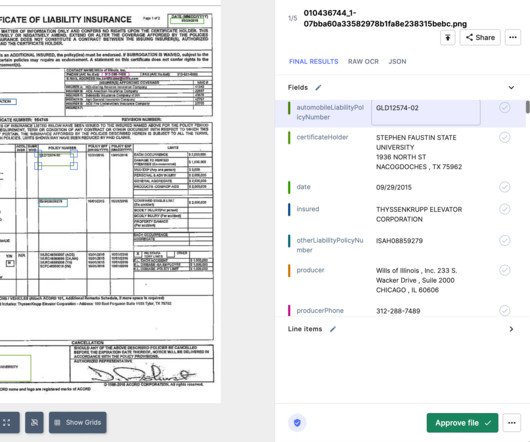530x442 pixels.
Task: Click the Show Grids button
Action: pyautogui.click(x=78, y=422)
